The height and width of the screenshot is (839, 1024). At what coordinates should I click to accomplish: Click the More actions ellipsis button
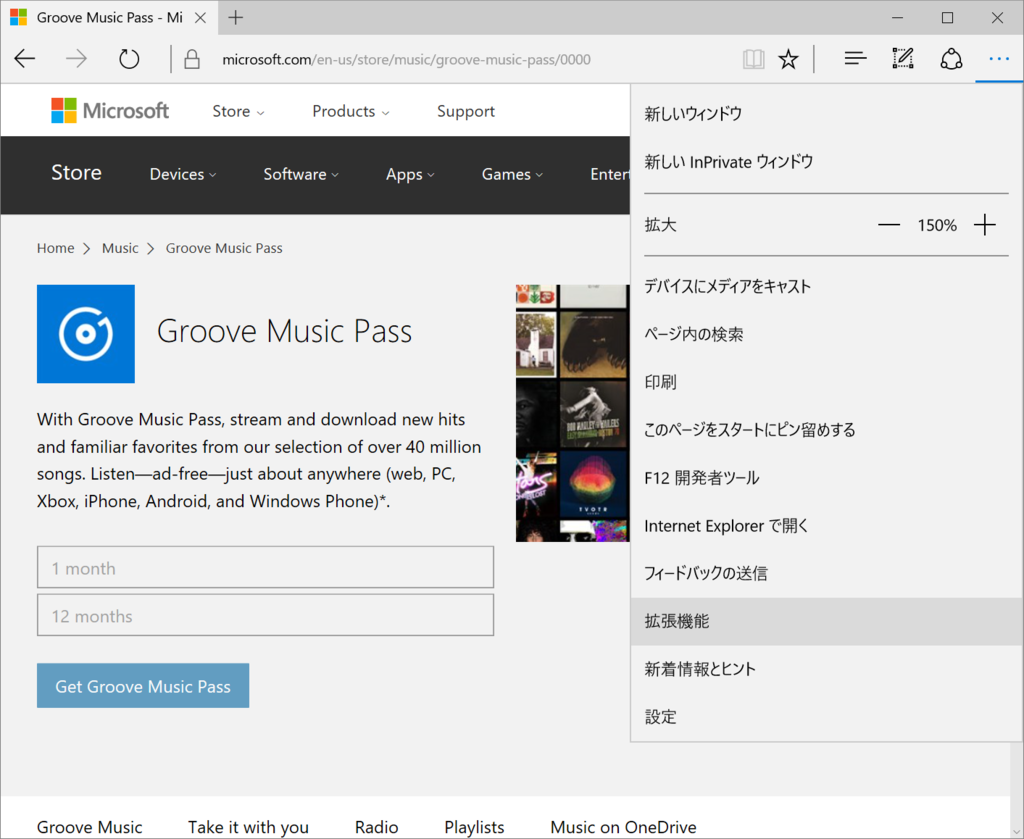click(x=999, y=59)
